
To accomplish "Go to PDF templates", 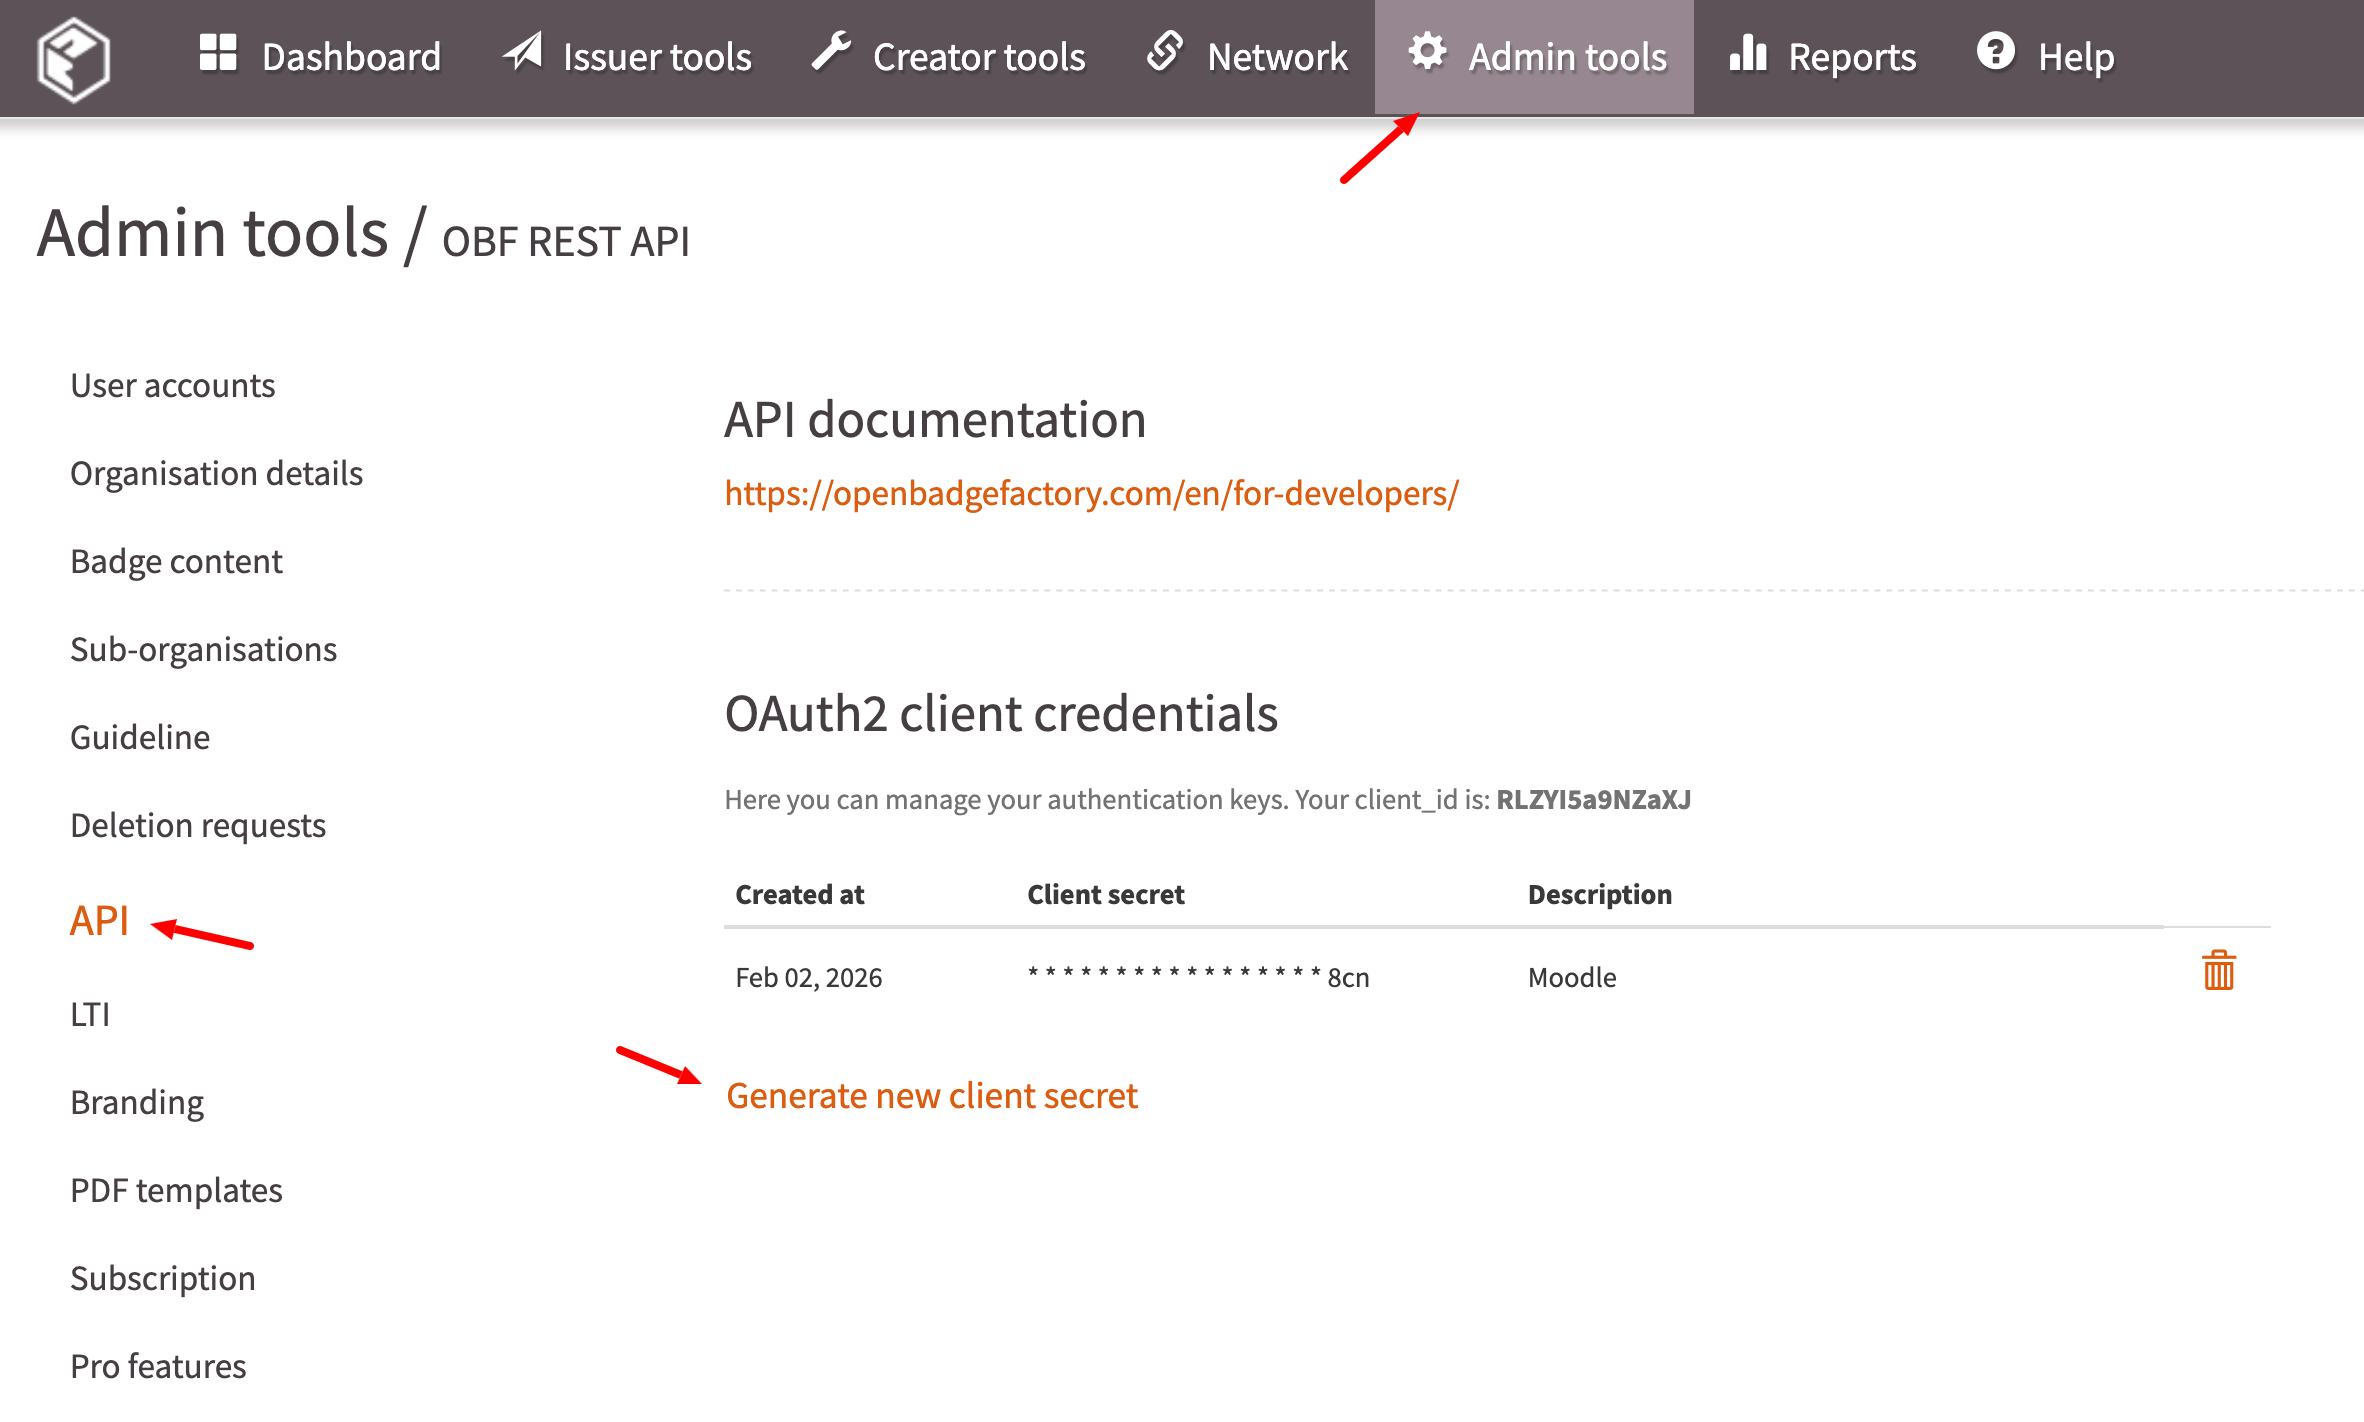I will coord(176,1191).
